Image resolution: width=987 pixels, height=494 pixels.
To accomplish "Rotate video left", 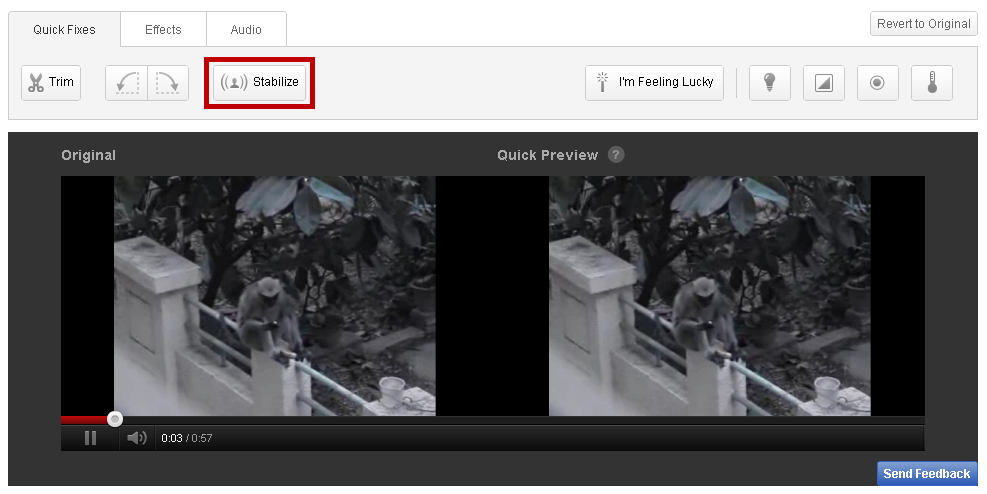I will click(x=127, y=82).
